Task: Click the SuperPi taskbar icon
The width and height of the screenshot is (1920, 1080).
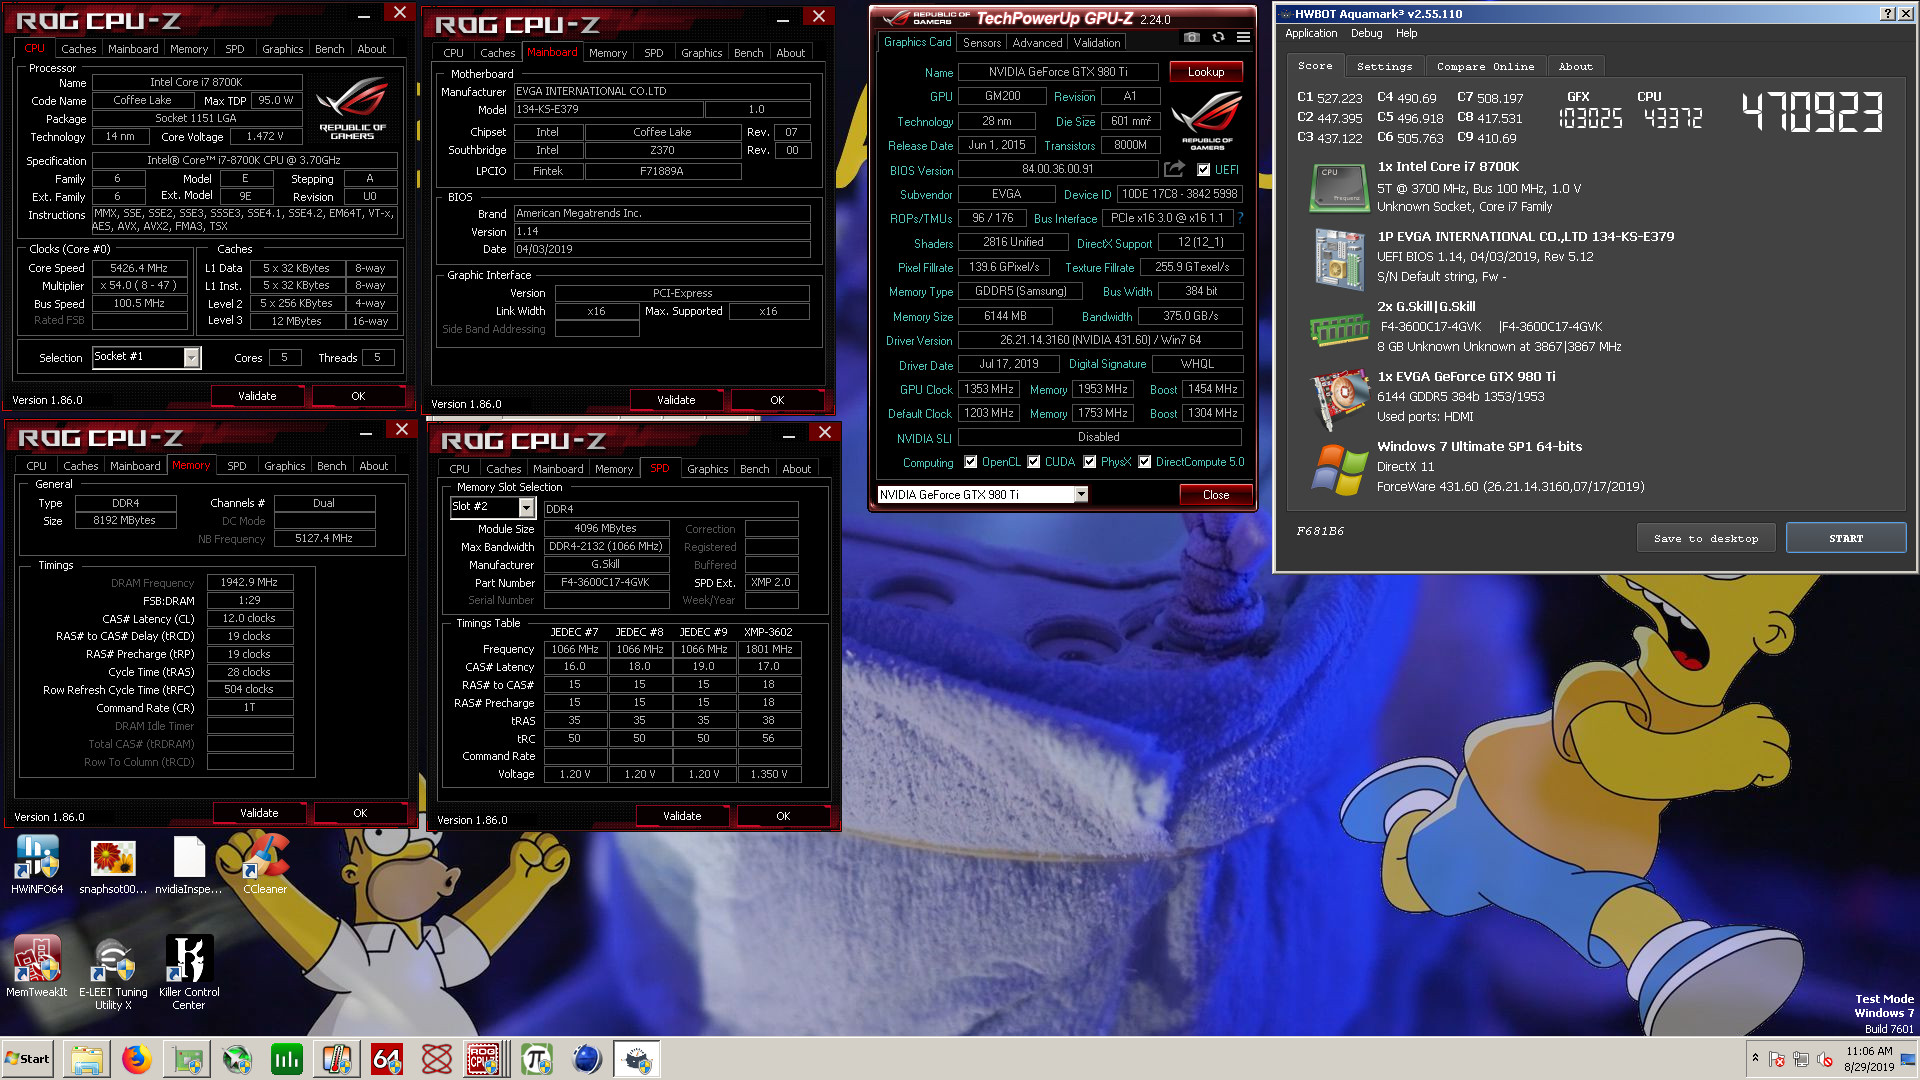Action: pyautogui.click(x=537, y=1059)
